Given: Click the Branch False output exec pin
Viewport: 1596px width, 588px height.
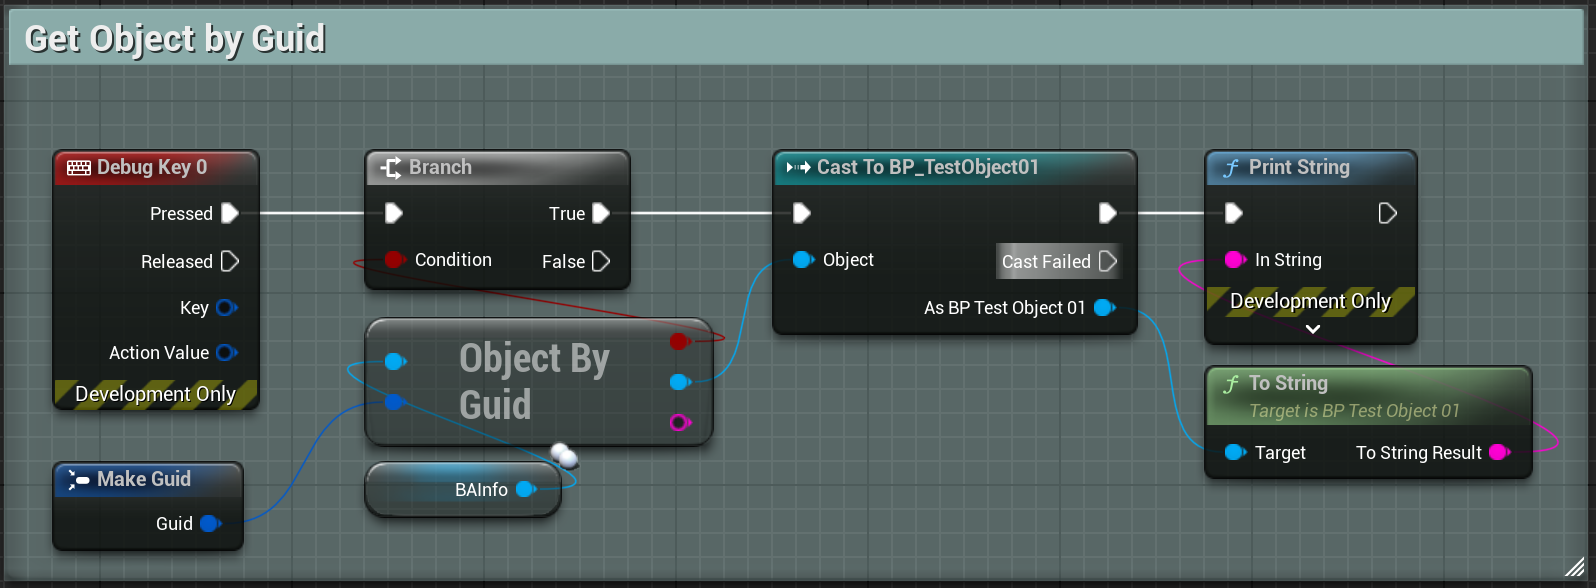Looking at the screenshot, I should 601,261.
